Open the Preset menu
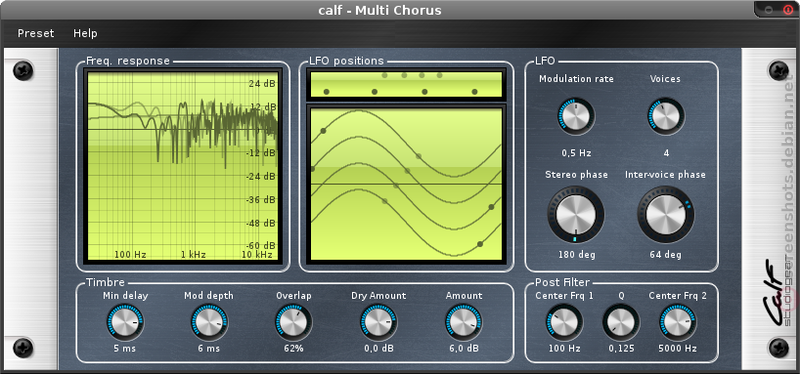800x374 pixels. click(36, 33)
